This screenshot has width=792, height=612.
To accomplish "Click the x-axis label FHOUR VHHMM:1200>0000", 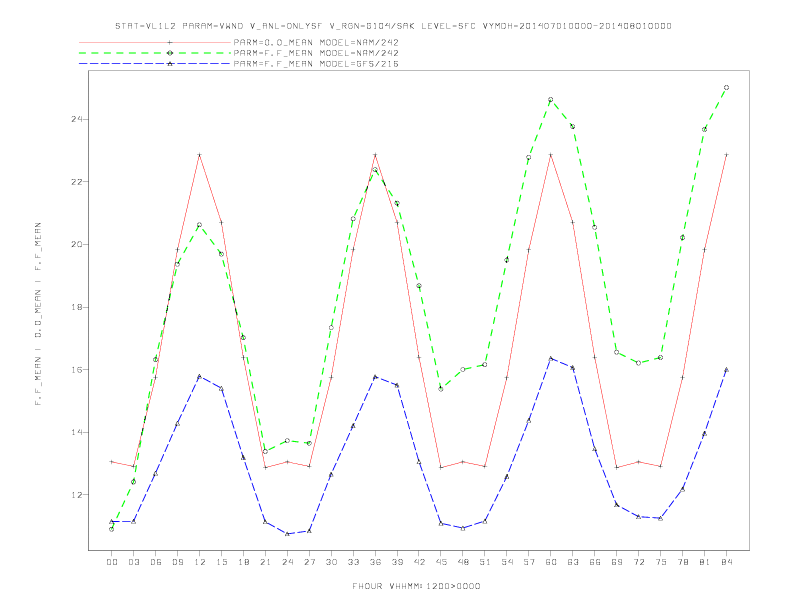I will point(416,586).
